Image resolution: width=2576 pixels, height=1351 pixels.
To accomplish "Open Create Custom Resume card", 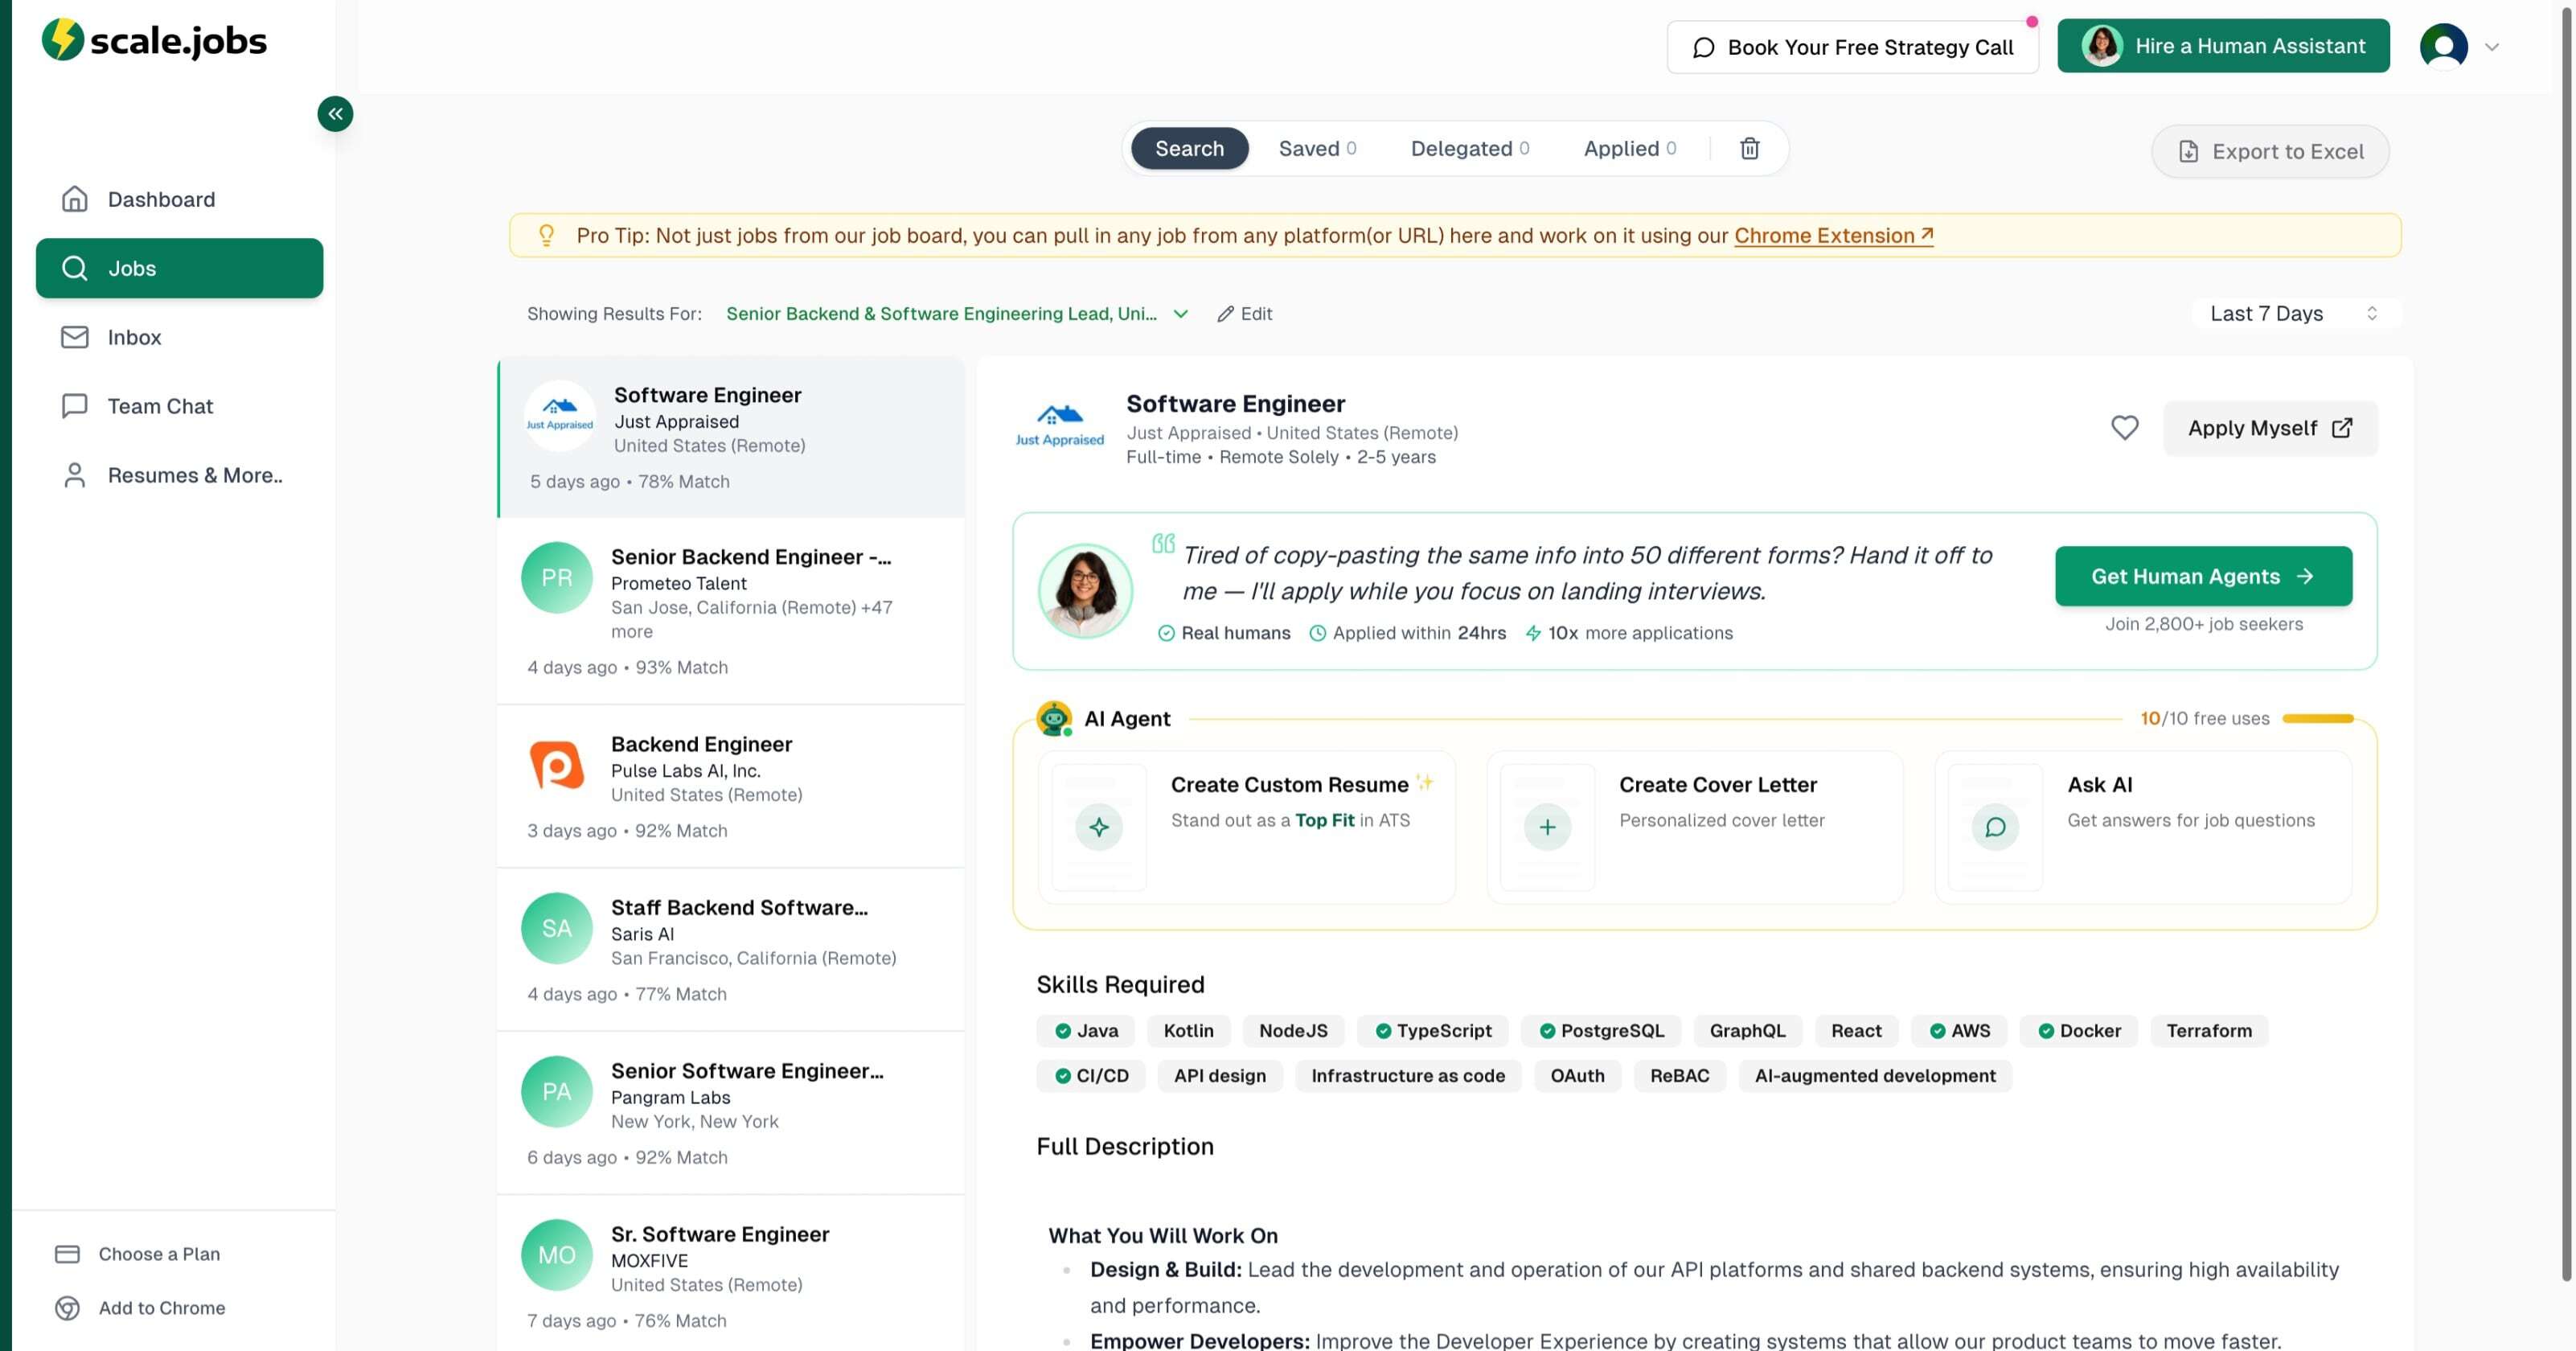I will (1246, 827).
